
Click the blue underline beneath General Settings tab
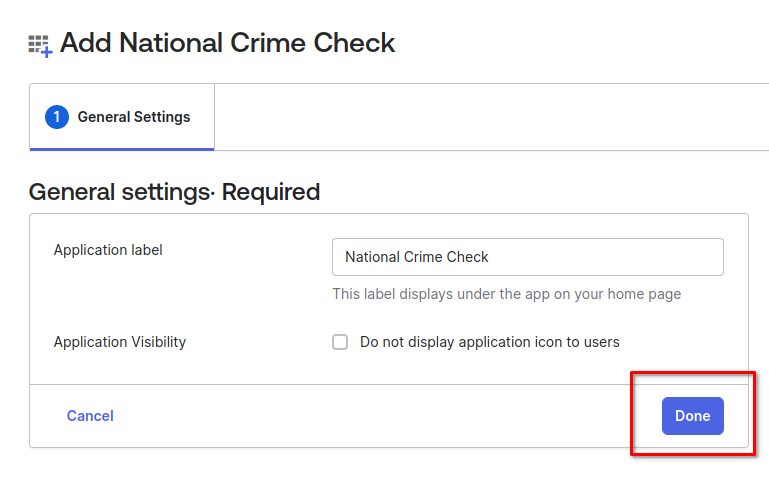pyautogui.click(x=122, y=149)
